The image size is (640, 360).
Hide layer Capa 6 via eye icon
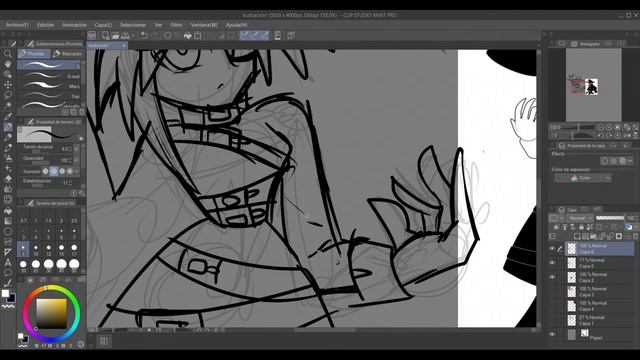tap(552, 249)
